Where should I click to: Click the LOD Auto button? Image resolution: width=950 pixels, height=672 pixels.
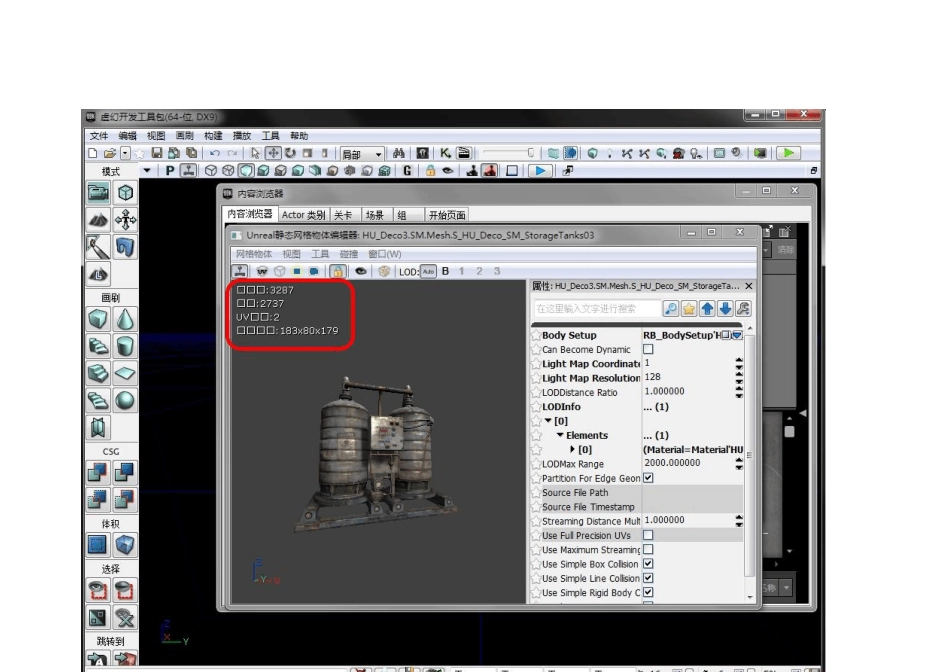[x=426, y=271]
